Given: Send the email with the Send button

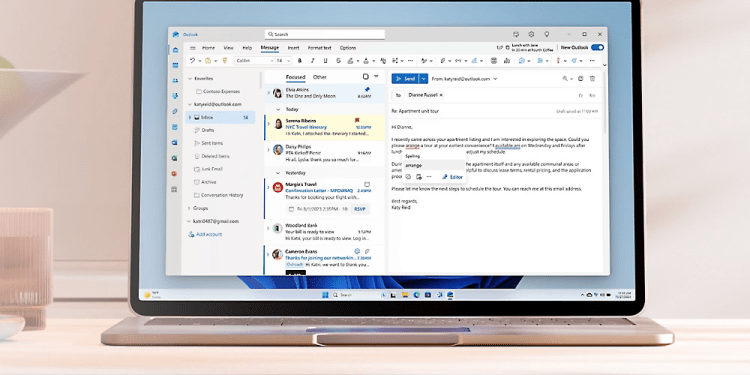Looking at the screenshot, I should click(405, 79).
